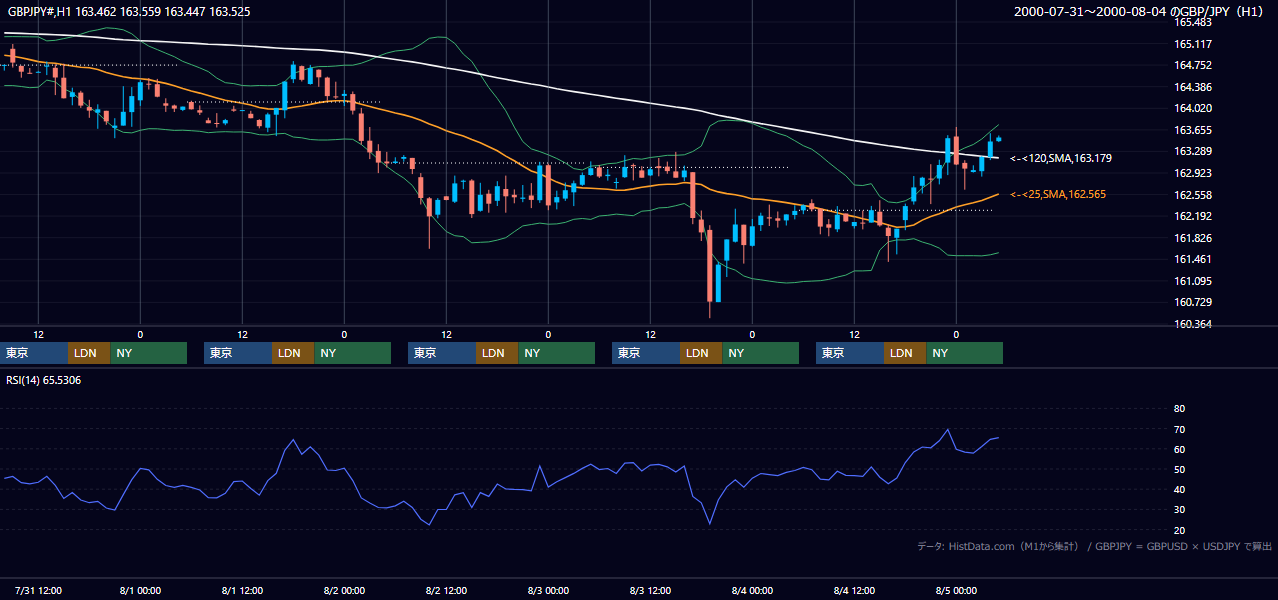The width and height of the screenshot is (1278, 600).
Task: Click price axis label 162.192
Action: pos(1193,216)
